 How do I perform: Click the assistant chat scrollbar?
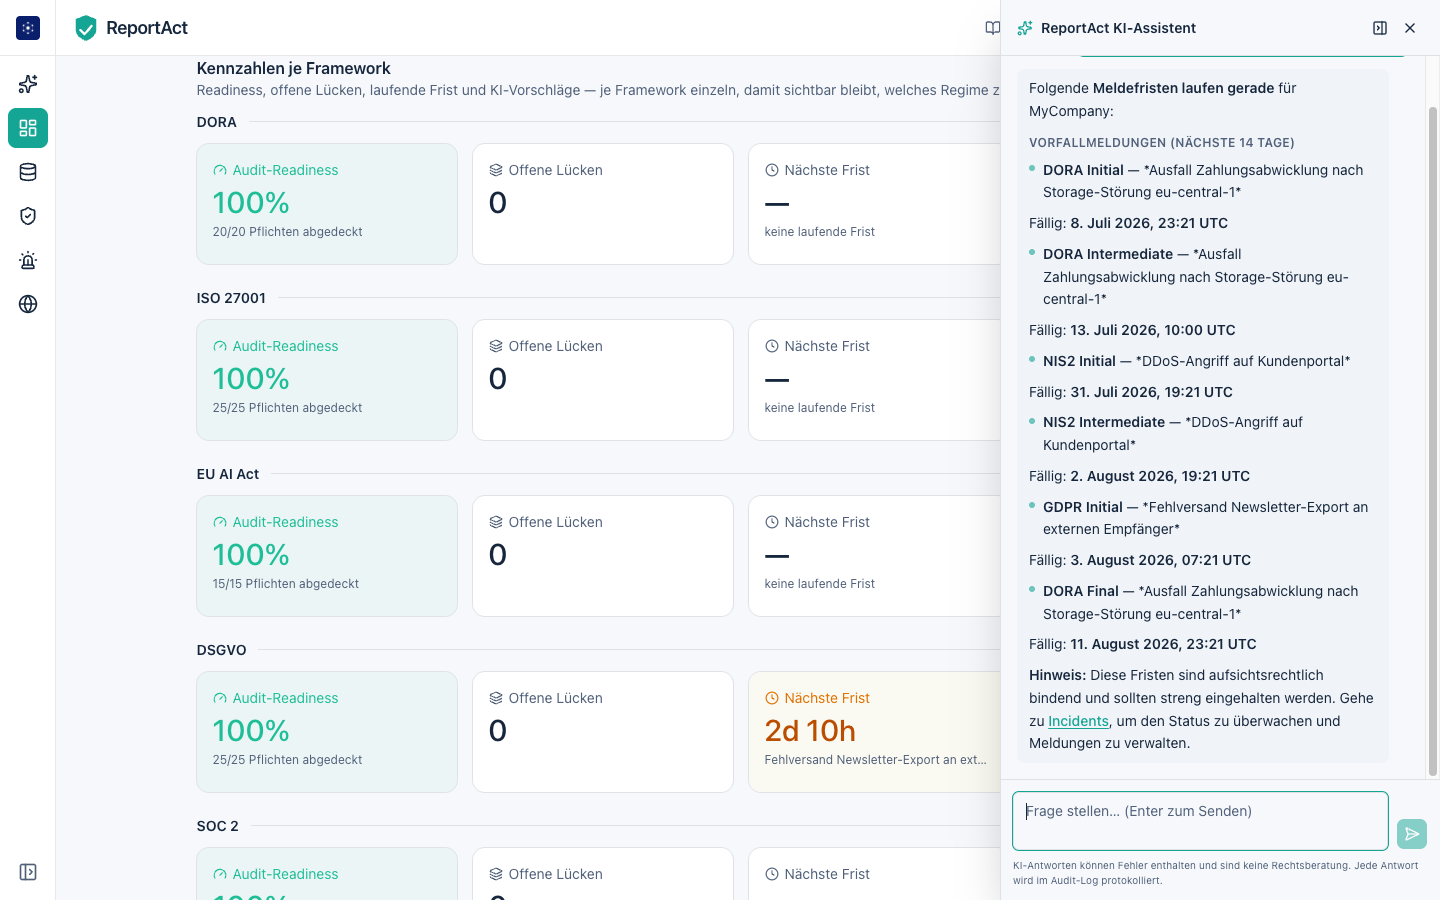1432,440
